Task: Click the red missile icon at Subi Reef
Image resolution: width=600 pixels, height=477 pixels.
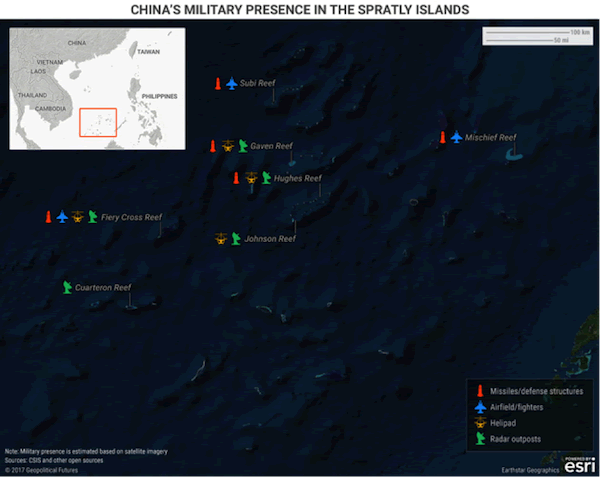Action: [x=219, y=83]
